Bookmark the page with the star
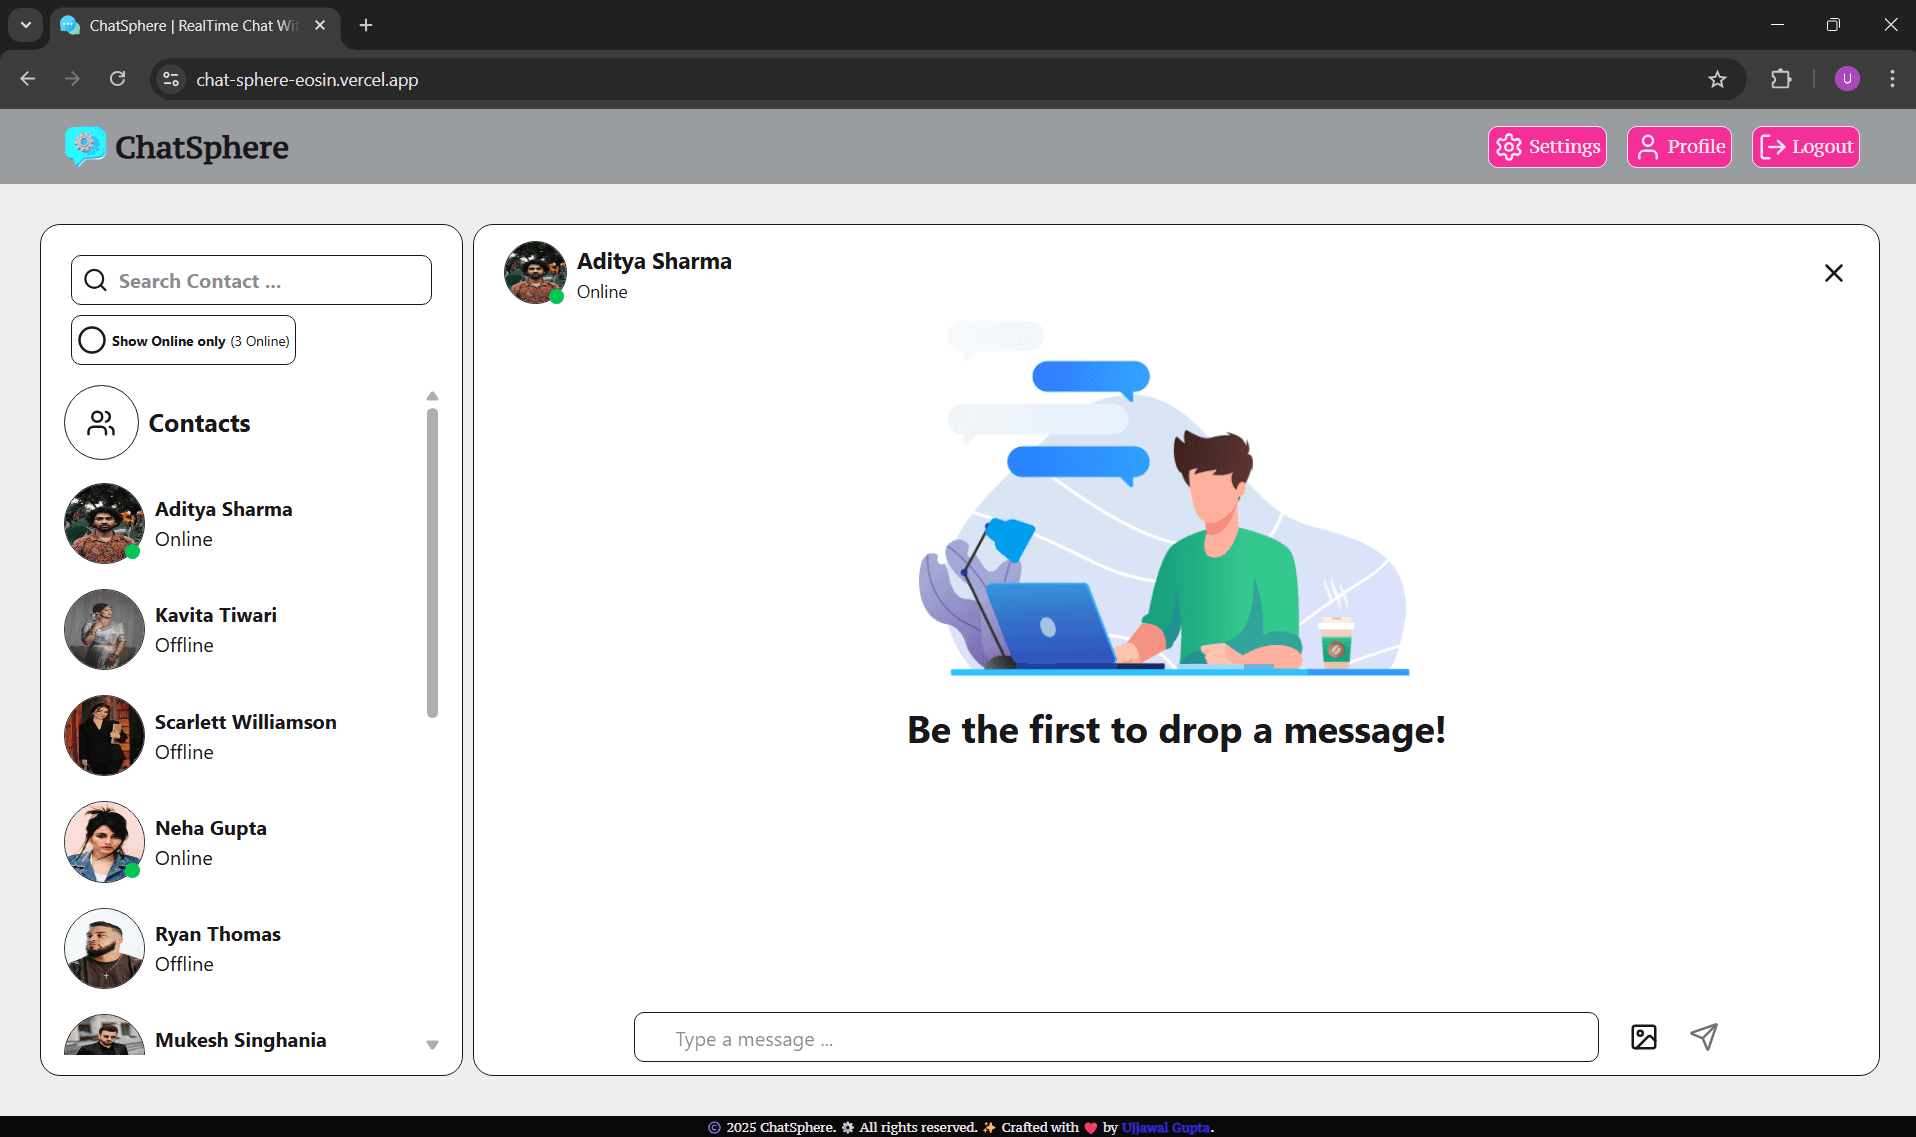 1718,79
